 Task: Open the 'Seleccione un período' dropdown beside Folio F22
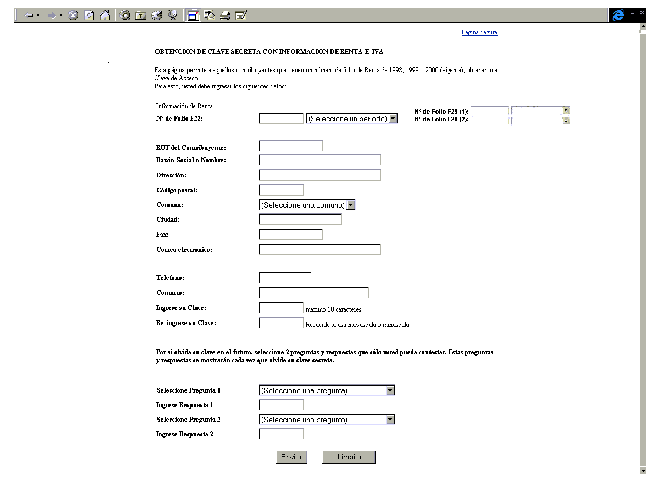352,119
